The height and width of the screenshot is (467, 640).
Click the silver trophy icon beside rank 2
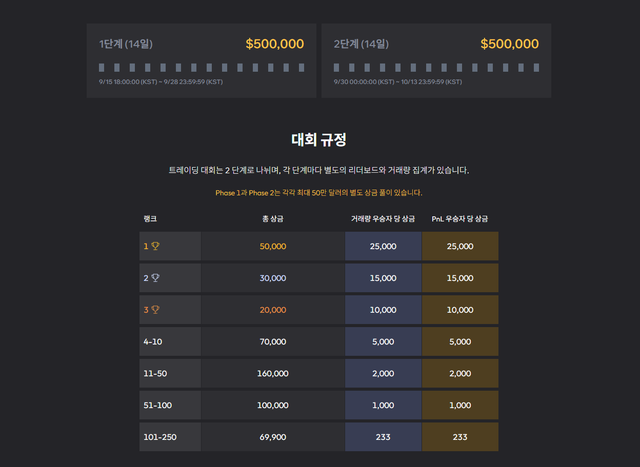[x=155, y=278]
